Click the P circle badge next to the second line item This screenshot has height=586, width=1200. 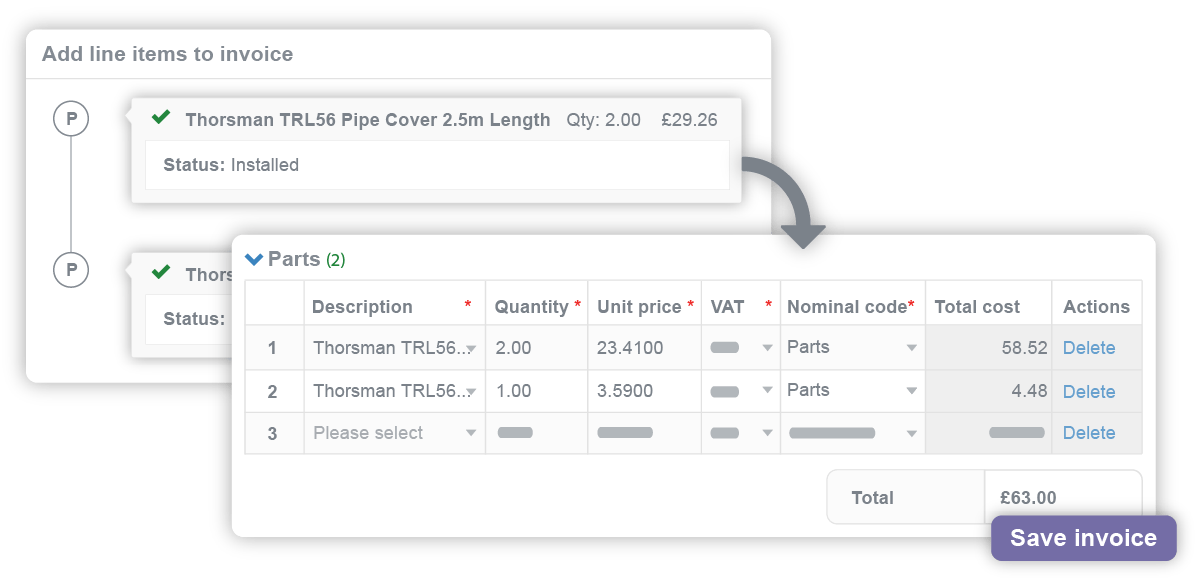69,269
